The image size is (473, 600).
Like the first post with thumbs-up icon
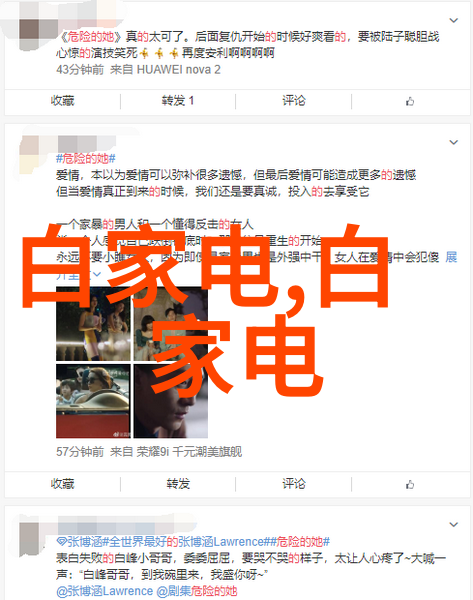tap(410, 101)
